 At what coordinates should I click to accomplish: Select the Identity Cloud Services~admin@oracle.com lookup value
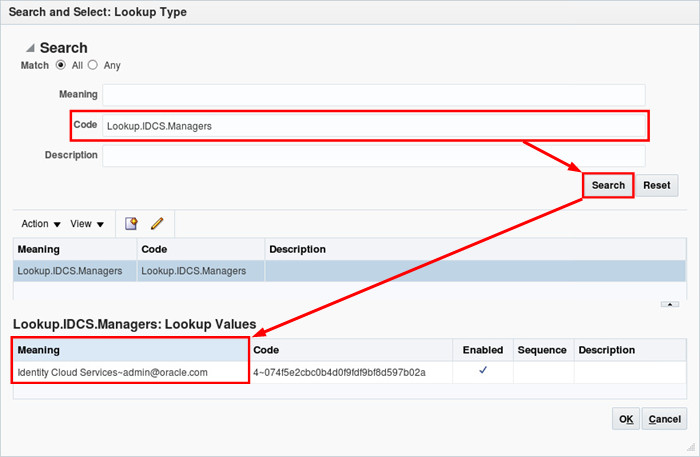(112, 372)
